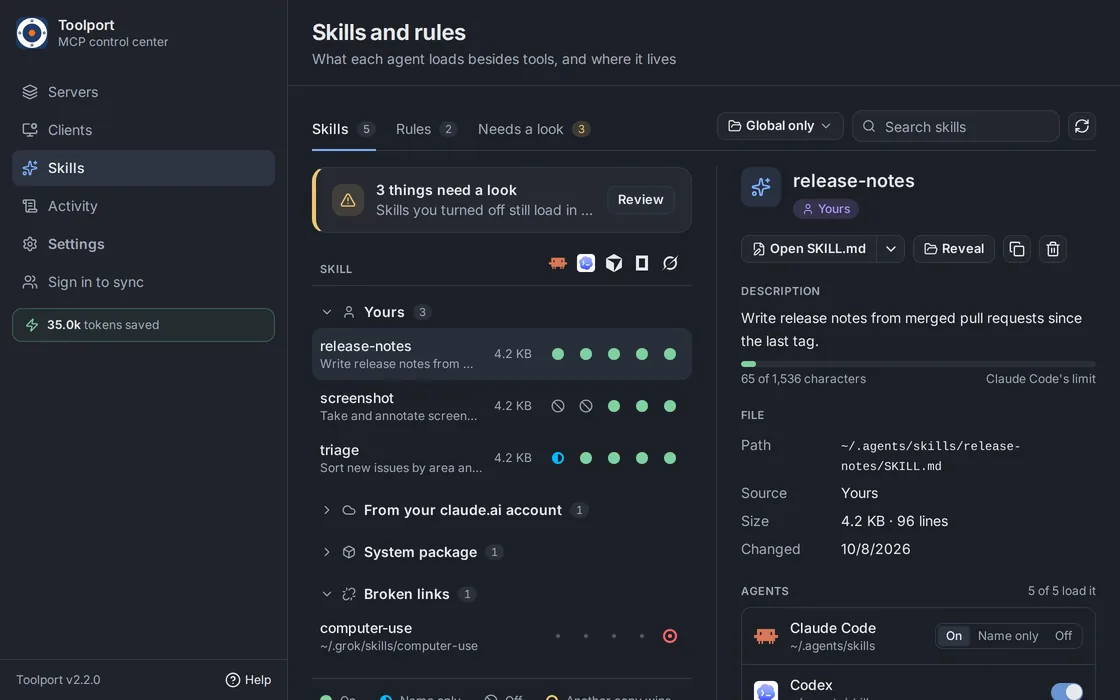Click the Clients monitor icon in the sidebar
1120x700 pixels.
[30, 130]
